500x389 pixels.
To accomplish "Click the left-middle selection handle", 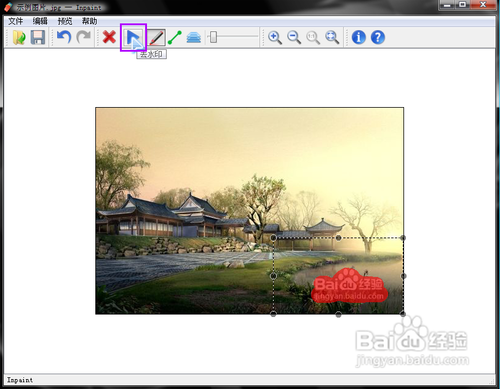I will tap(273, 276).
